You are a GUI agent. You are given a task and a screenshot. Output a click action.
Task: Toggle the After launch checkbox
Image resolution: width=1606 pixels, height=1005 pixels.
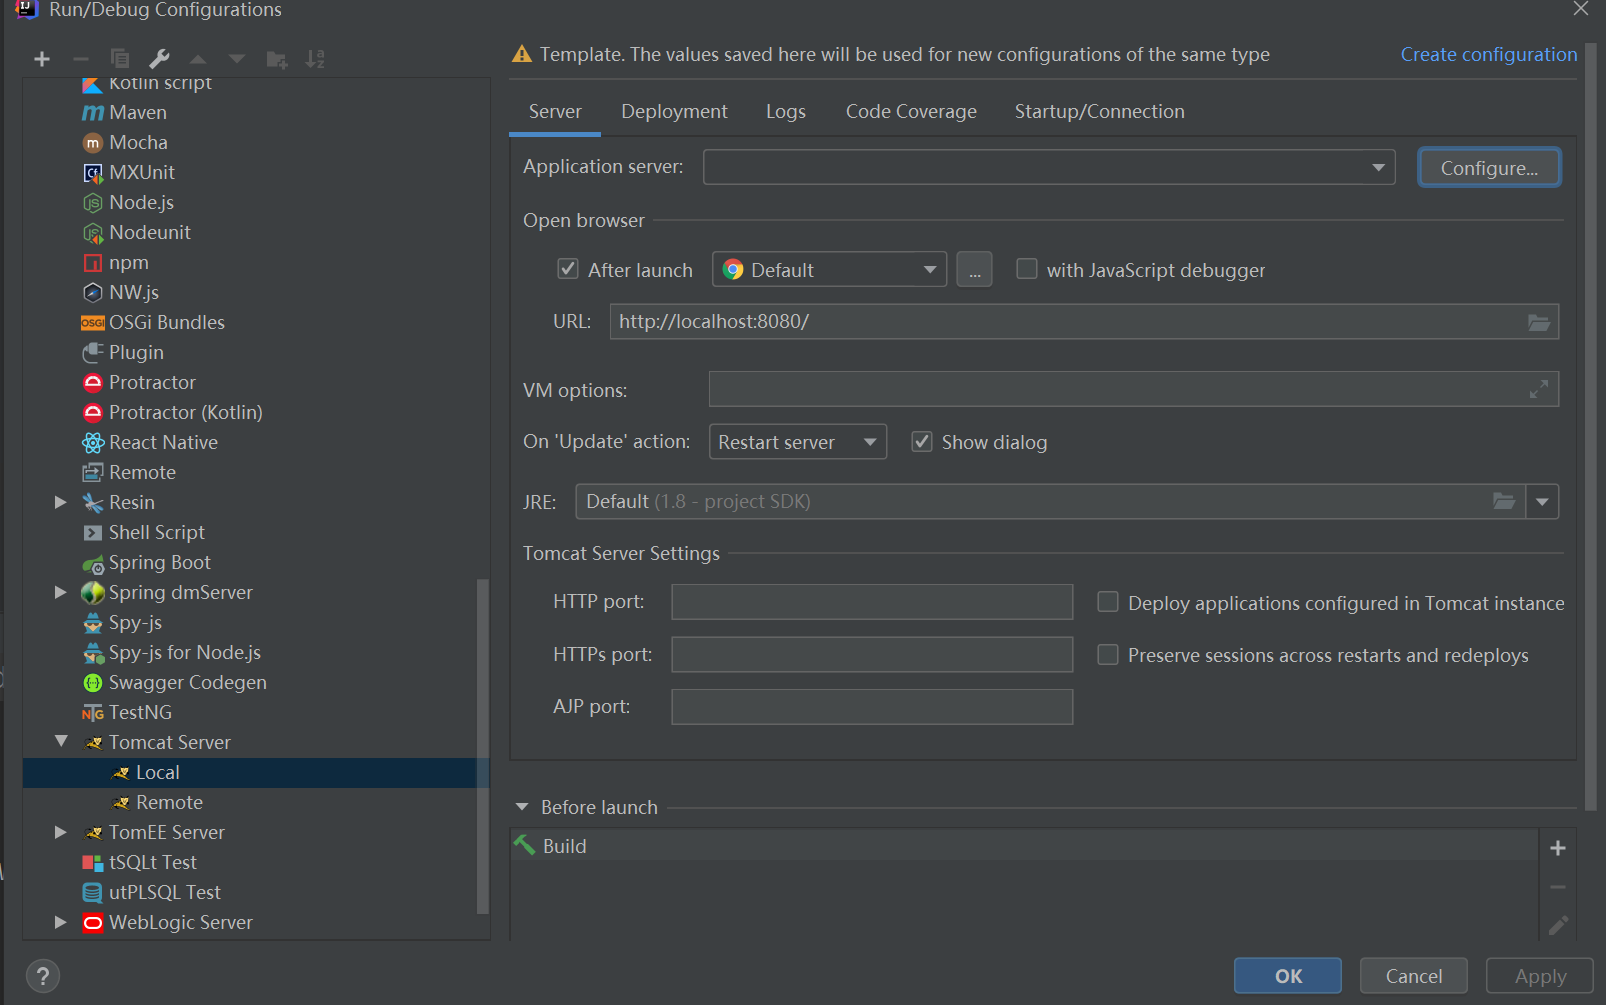coord(568,269)
